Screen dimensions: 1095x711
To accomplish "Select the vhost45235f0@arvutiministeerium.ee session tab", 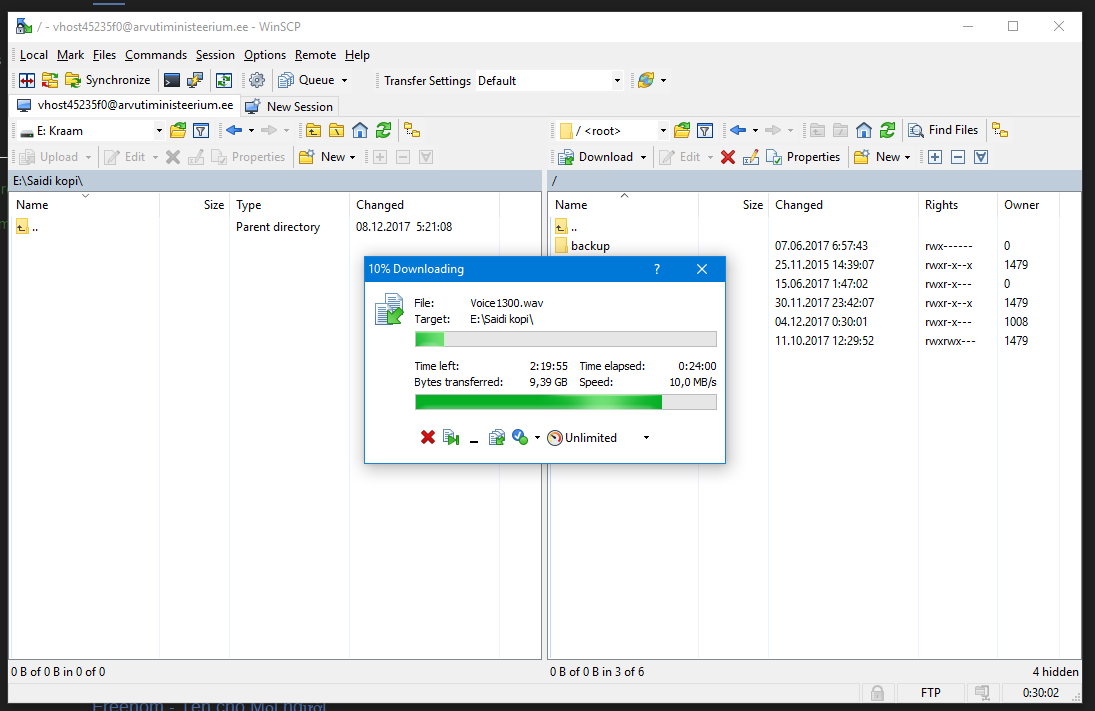I will (x=126, y=105).
